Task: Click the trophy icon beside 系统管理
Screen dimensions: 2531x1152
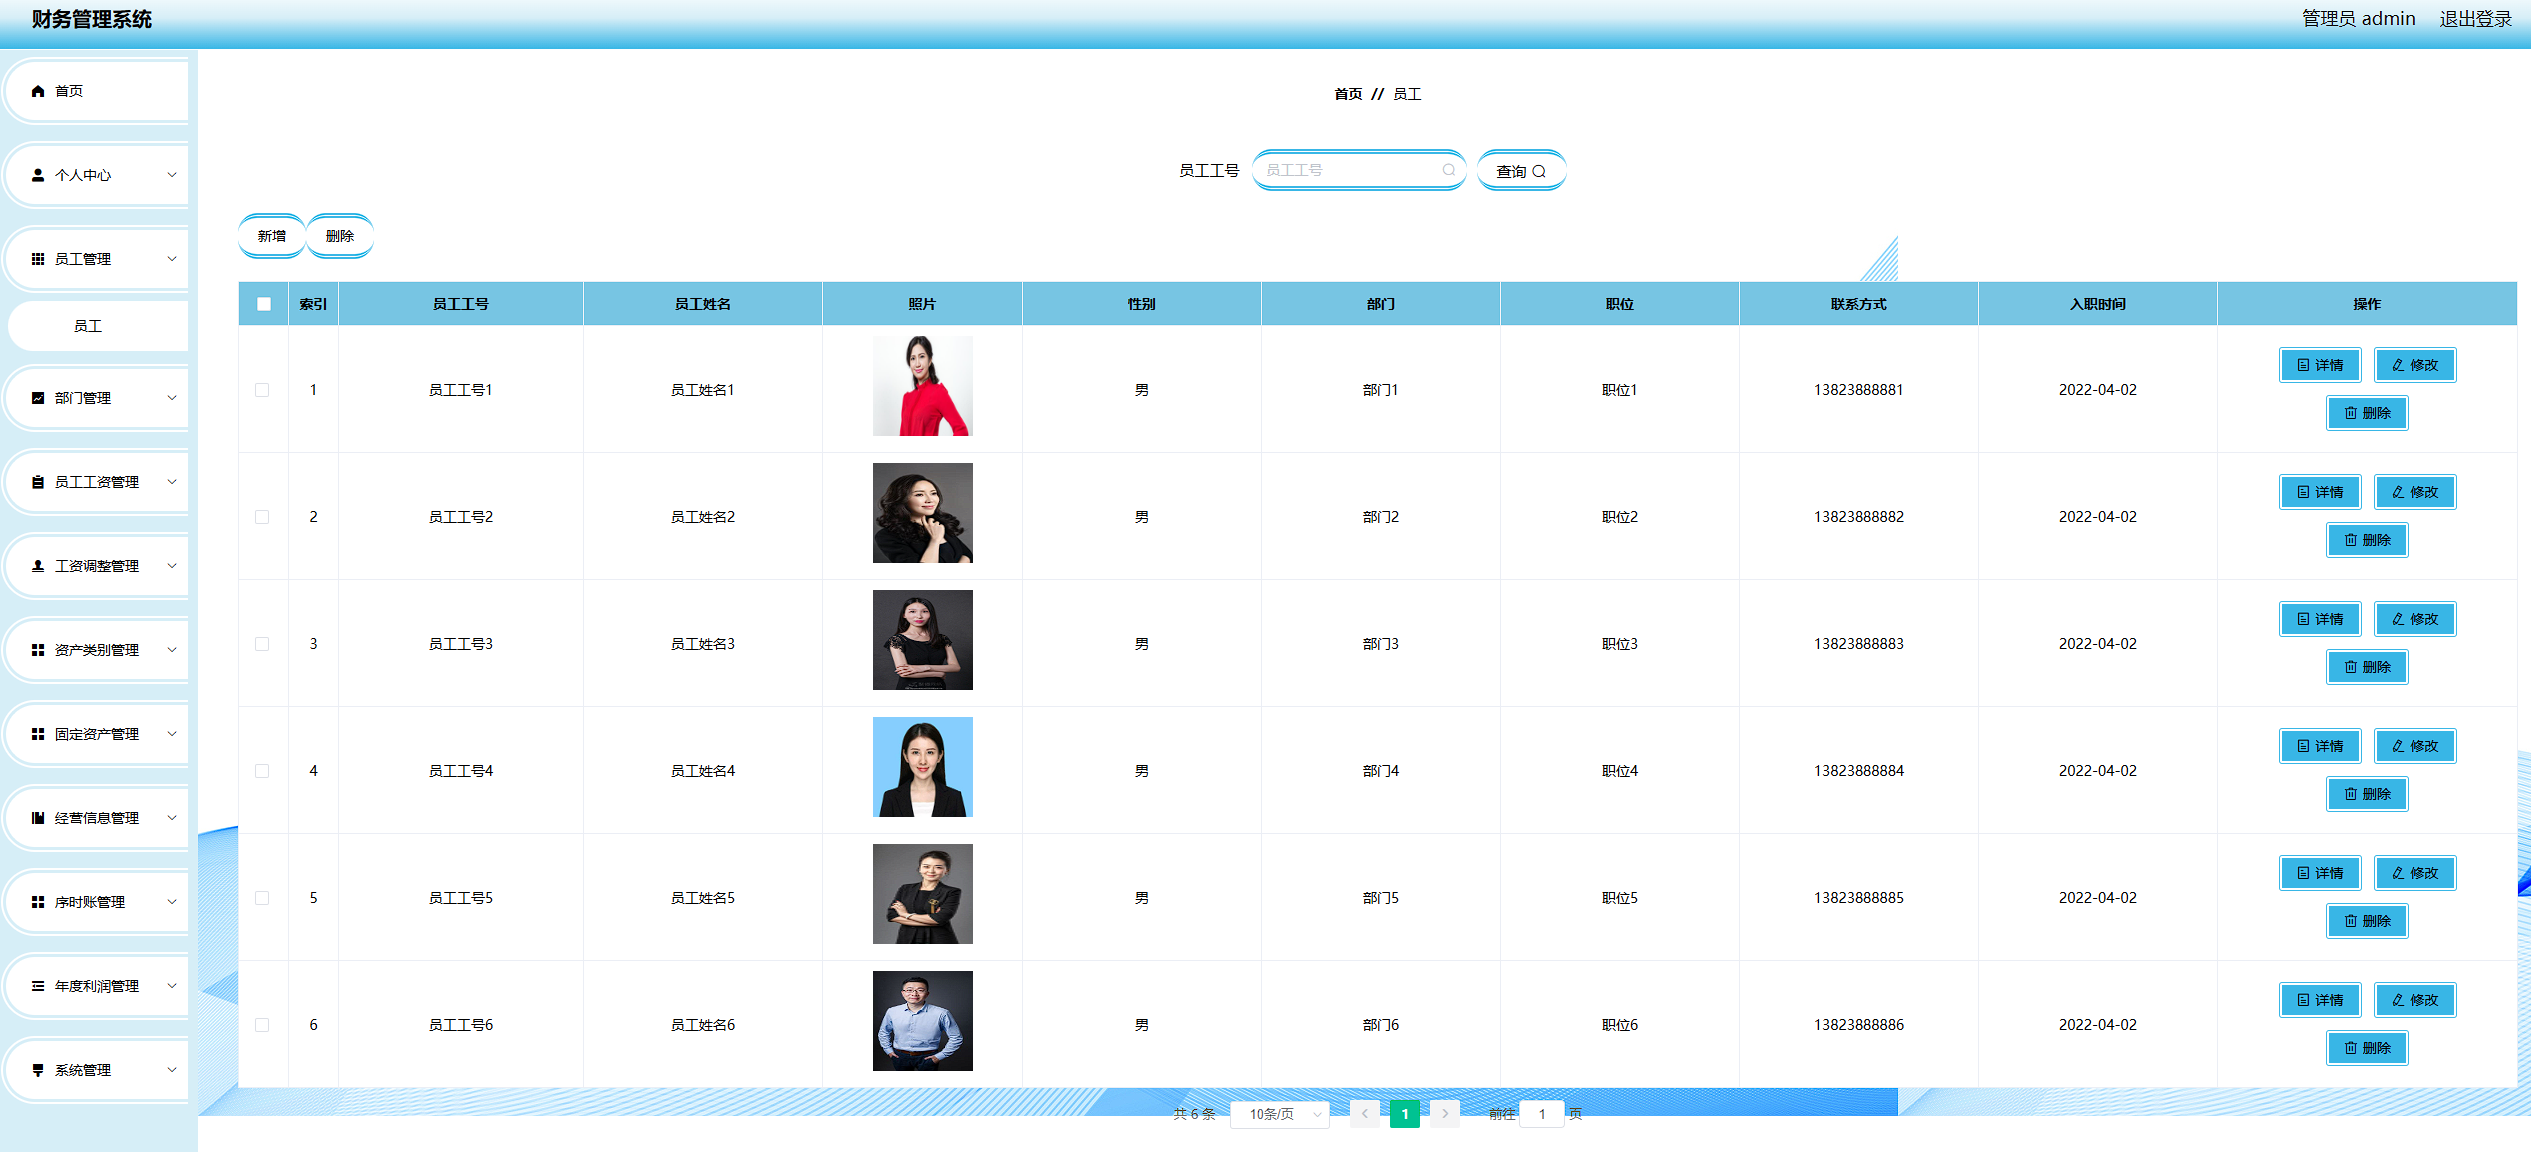Action: pos(38,1070)
